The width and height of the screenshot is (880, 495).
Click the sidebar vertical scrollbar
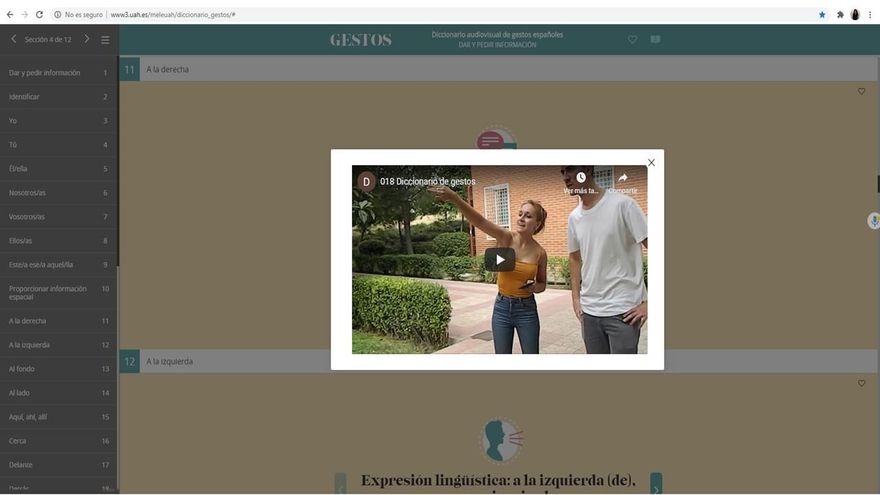[118, 162]
